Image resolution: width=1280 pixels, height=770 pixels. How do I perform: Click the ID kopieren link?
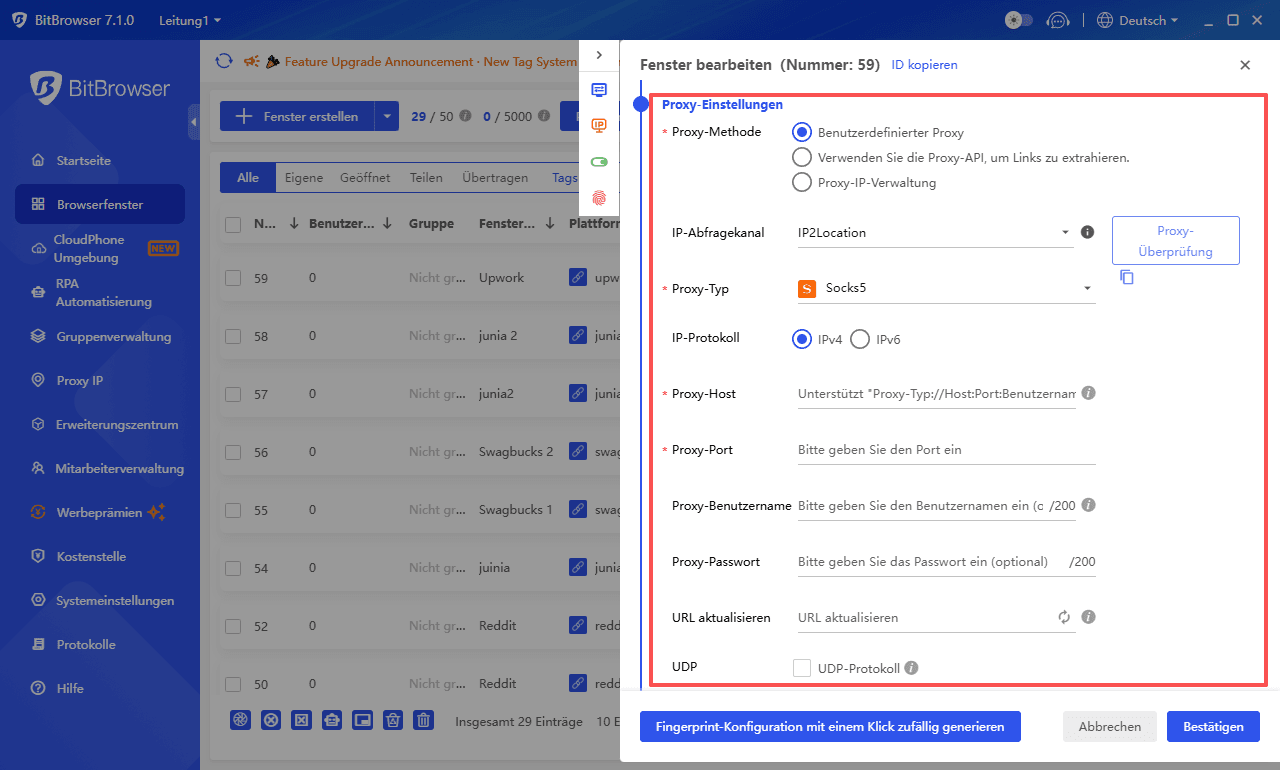tap(924, 64)
